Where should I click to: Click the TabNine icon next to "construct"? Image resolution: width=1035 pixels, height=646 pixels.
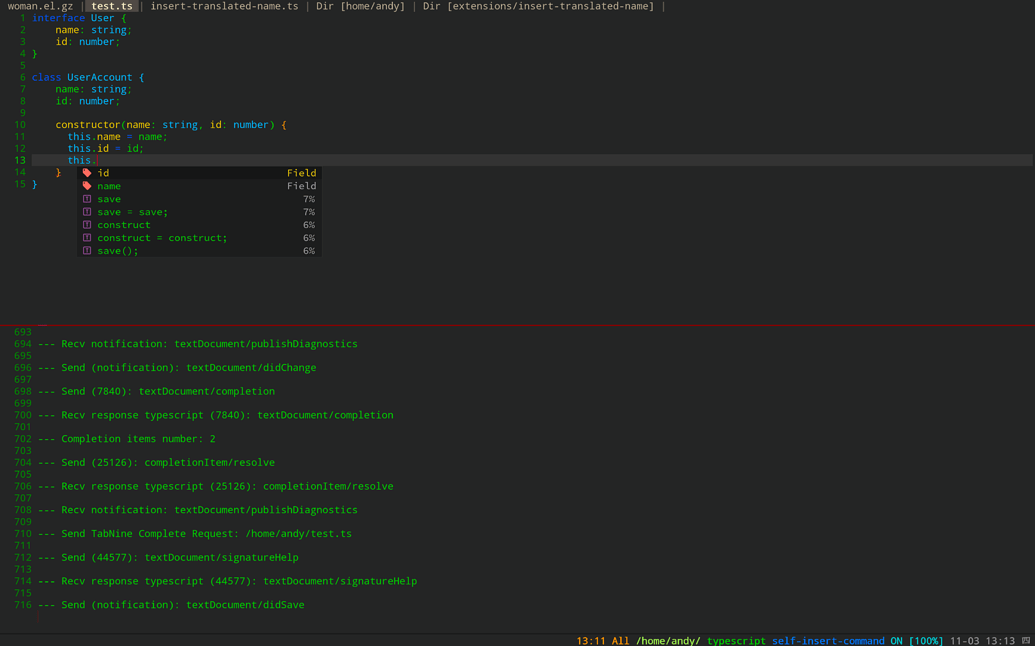(87, 224)
